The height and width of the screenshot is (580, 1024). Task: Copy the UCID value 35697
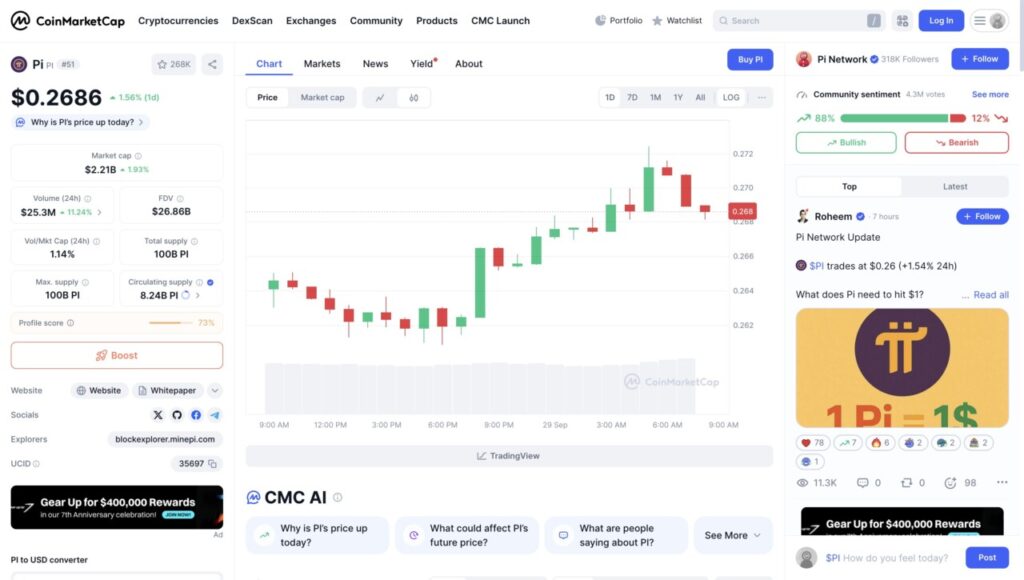(212, 464)
